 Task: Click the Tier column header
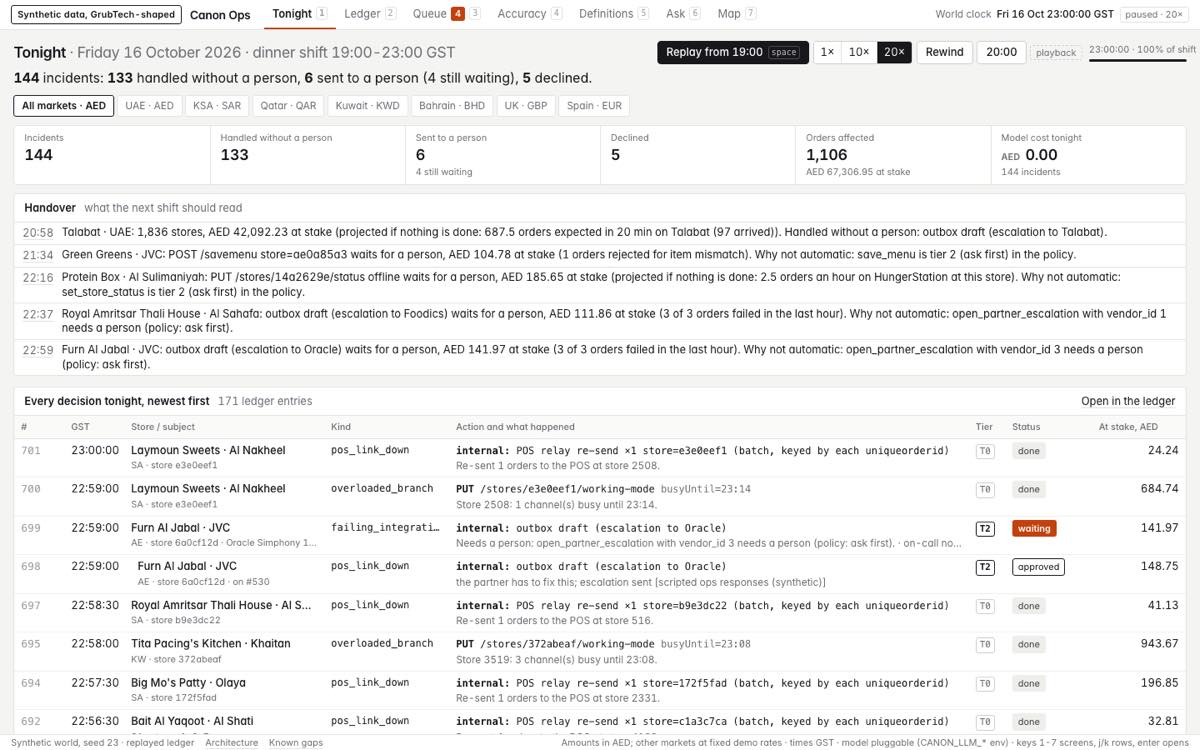[984, 427]
